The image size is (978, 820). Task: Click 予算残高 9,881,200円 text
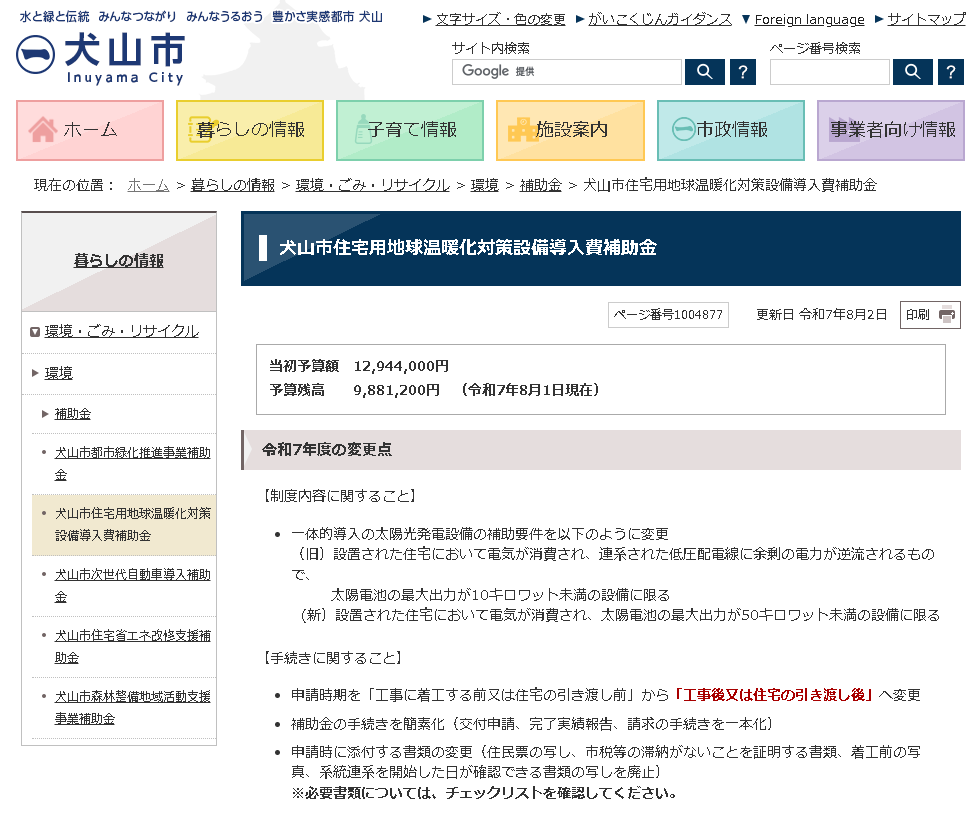354,390
